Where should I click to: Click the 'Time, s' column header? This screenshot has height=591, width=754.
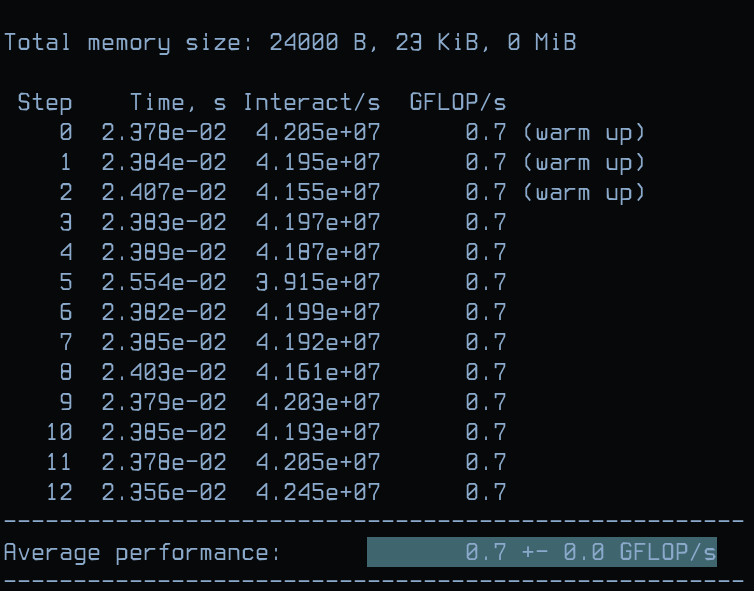178,103
